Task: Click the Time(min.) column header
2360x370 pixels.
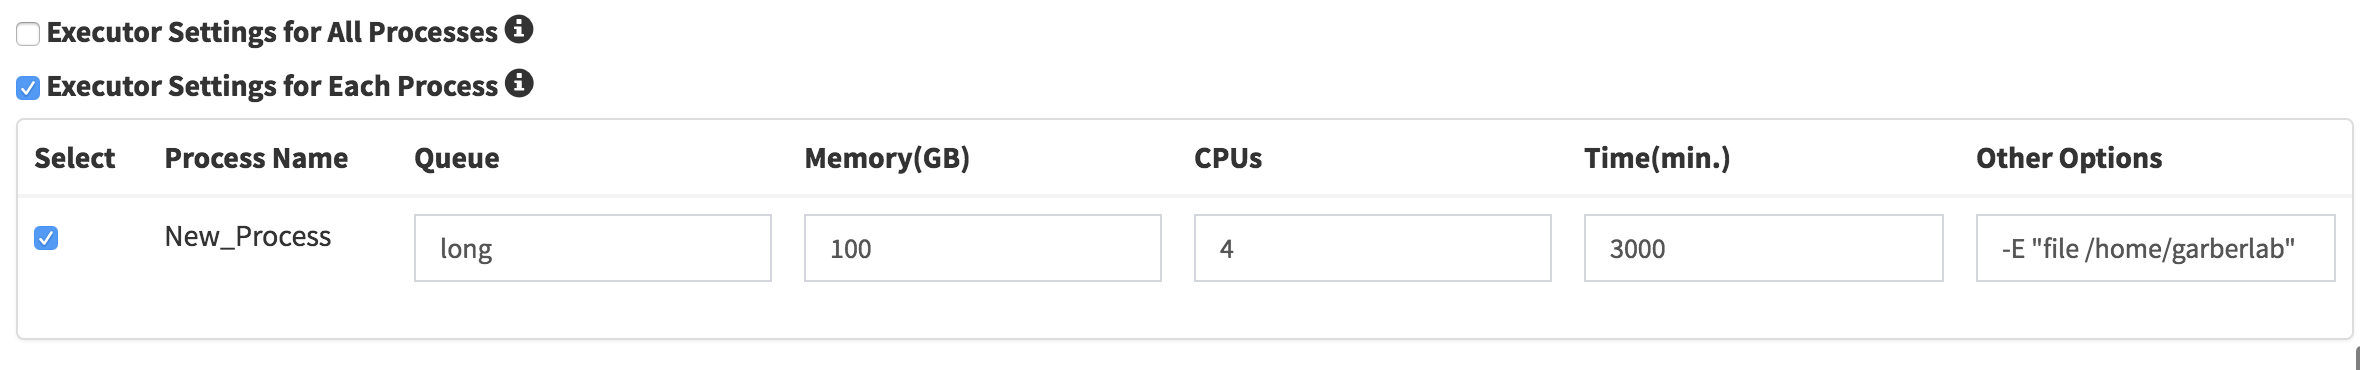Action: point(1657,158)
